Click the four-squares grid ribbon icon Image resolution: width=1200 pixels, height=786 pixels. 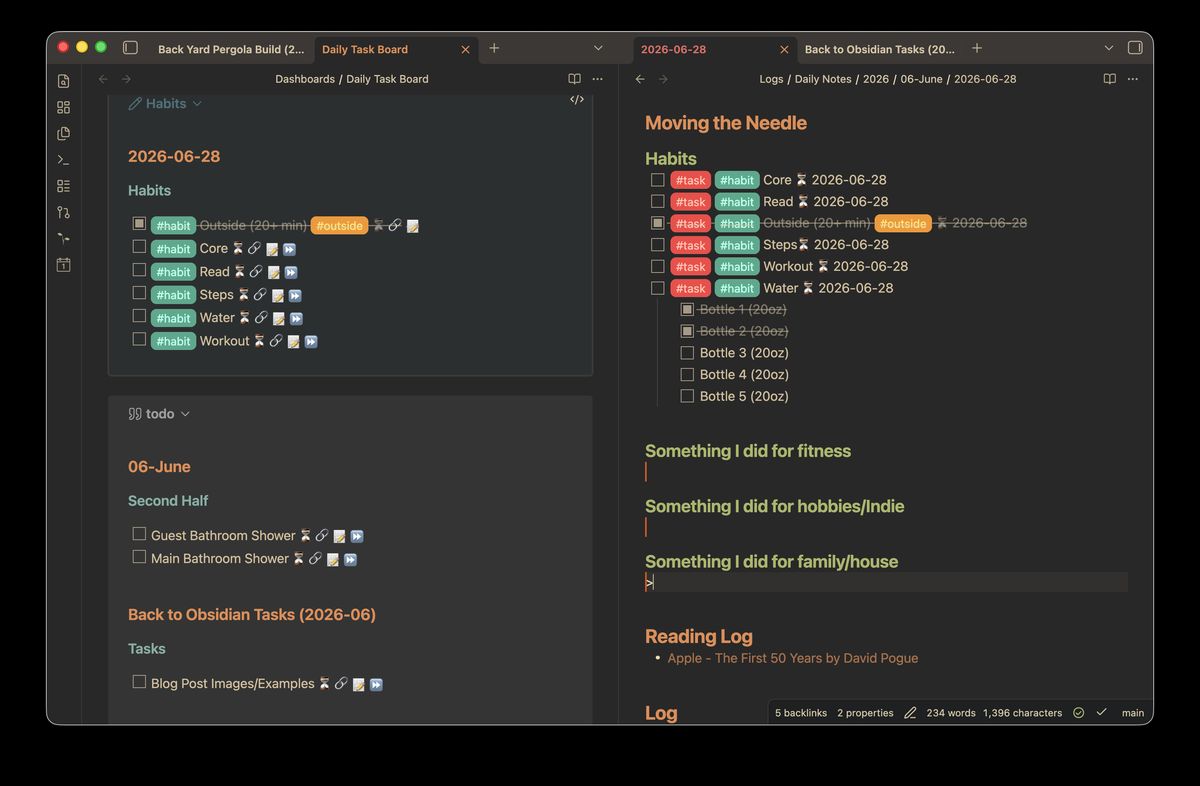tap(63, 107)
